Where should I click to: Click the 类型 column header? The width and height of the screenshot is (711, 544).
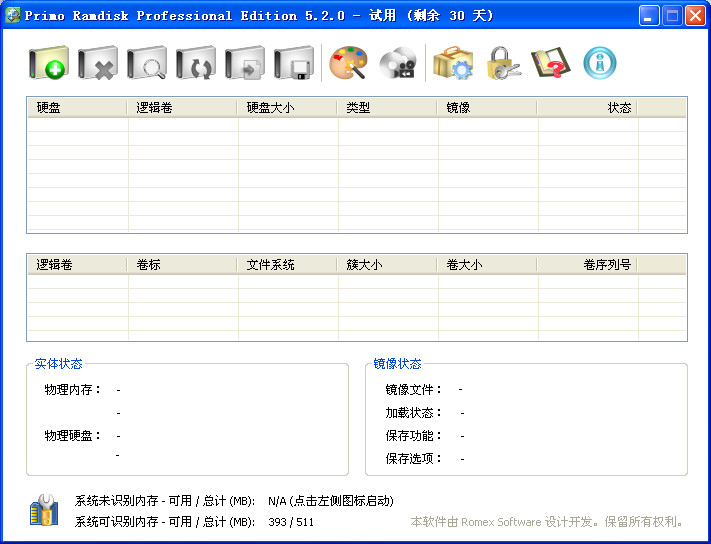tap(387, 107)
